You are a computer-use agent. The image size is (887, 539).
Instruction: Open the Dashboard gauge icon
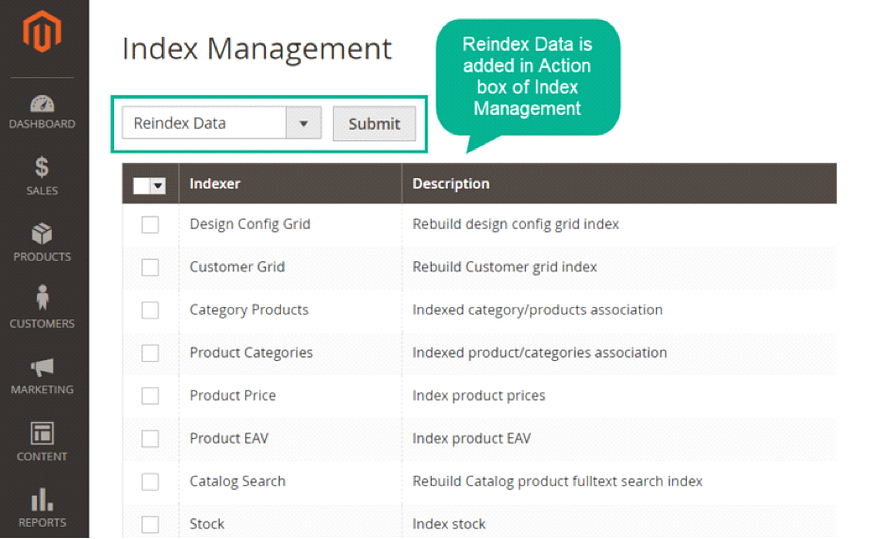point(42,104)
